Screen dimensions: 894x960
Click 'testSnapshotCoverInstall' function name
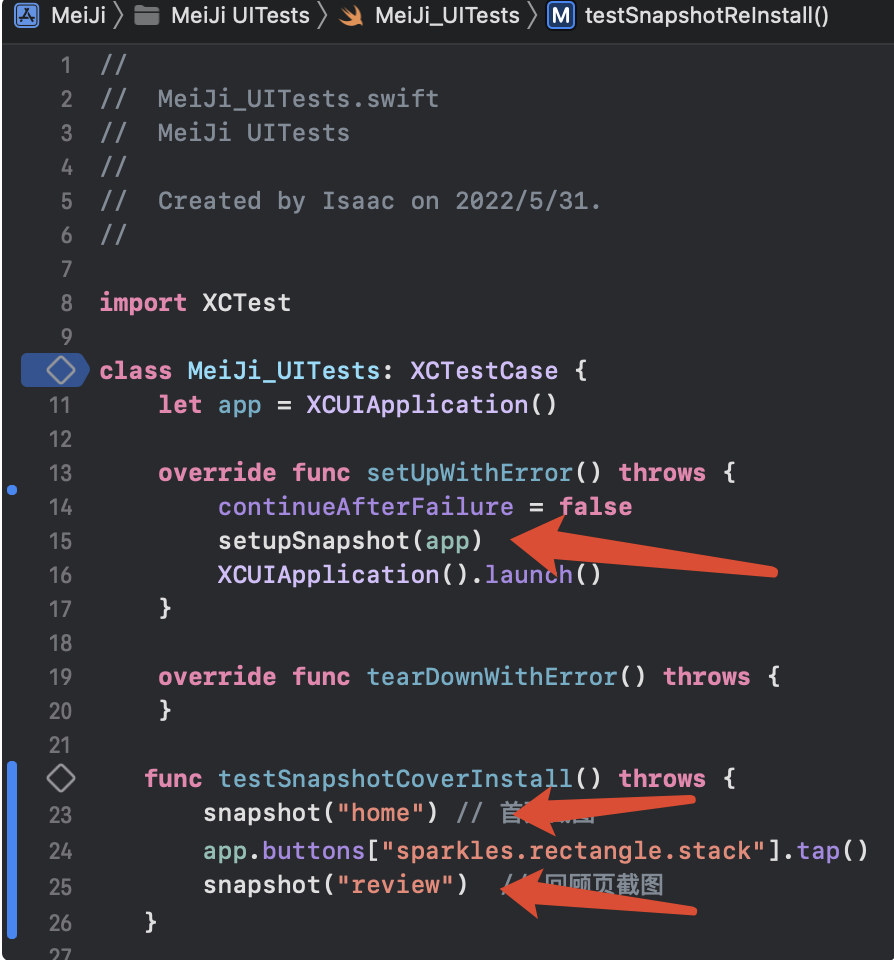tap(395, 779)
